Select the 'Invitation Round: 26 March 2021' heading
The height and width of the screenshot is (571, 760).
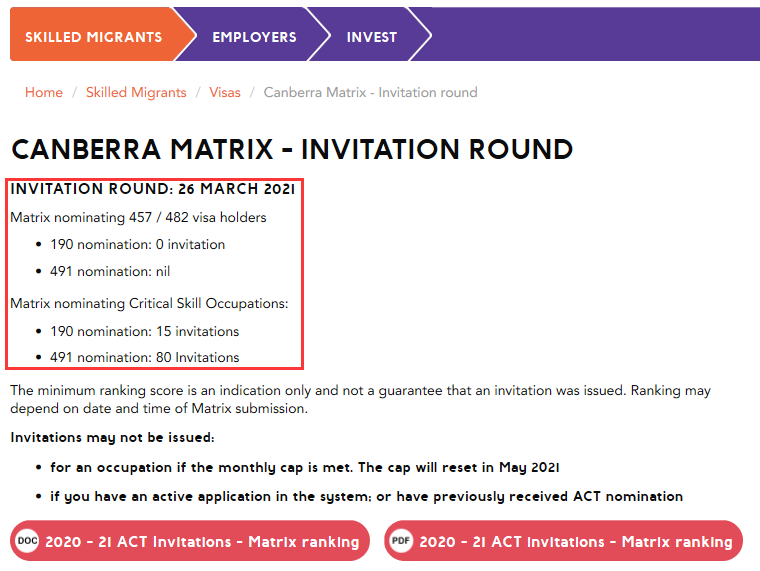[152, 189]
